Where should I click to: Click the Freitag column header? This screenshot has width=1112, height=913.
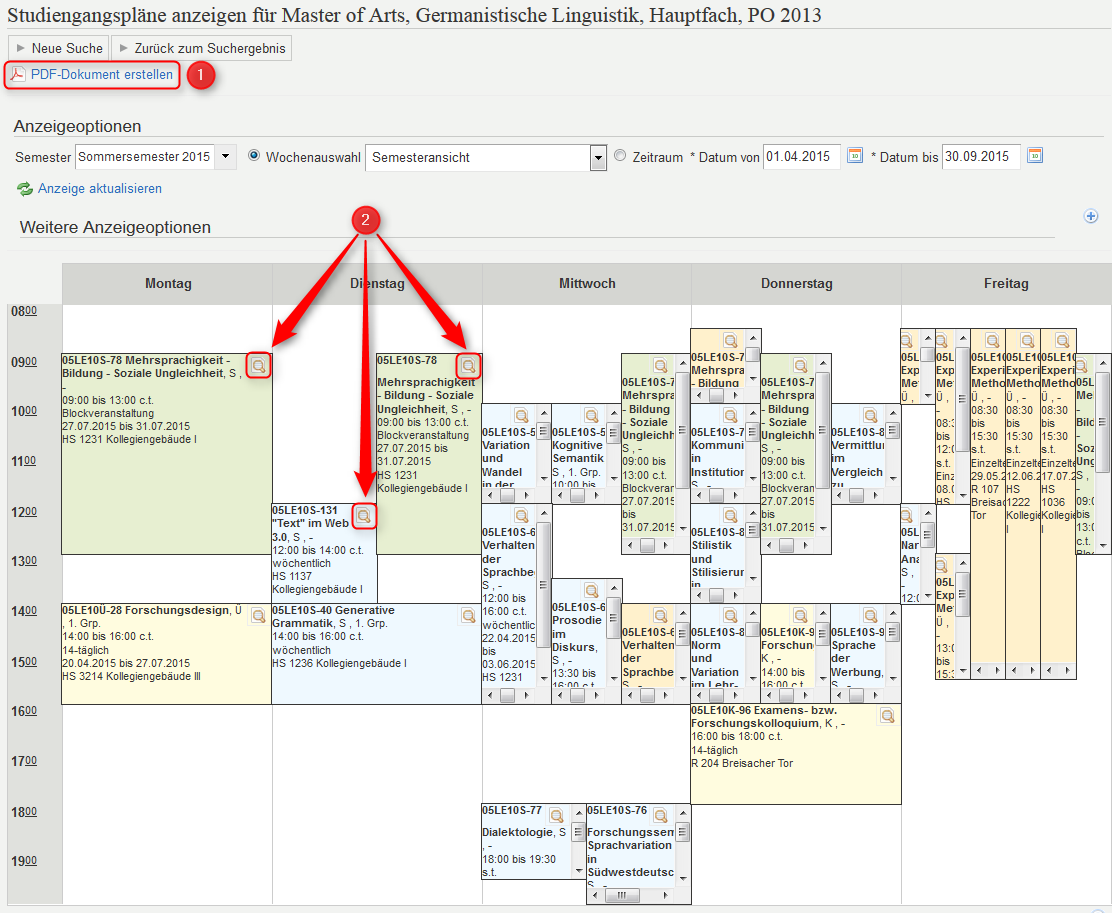pos(1006,284)
